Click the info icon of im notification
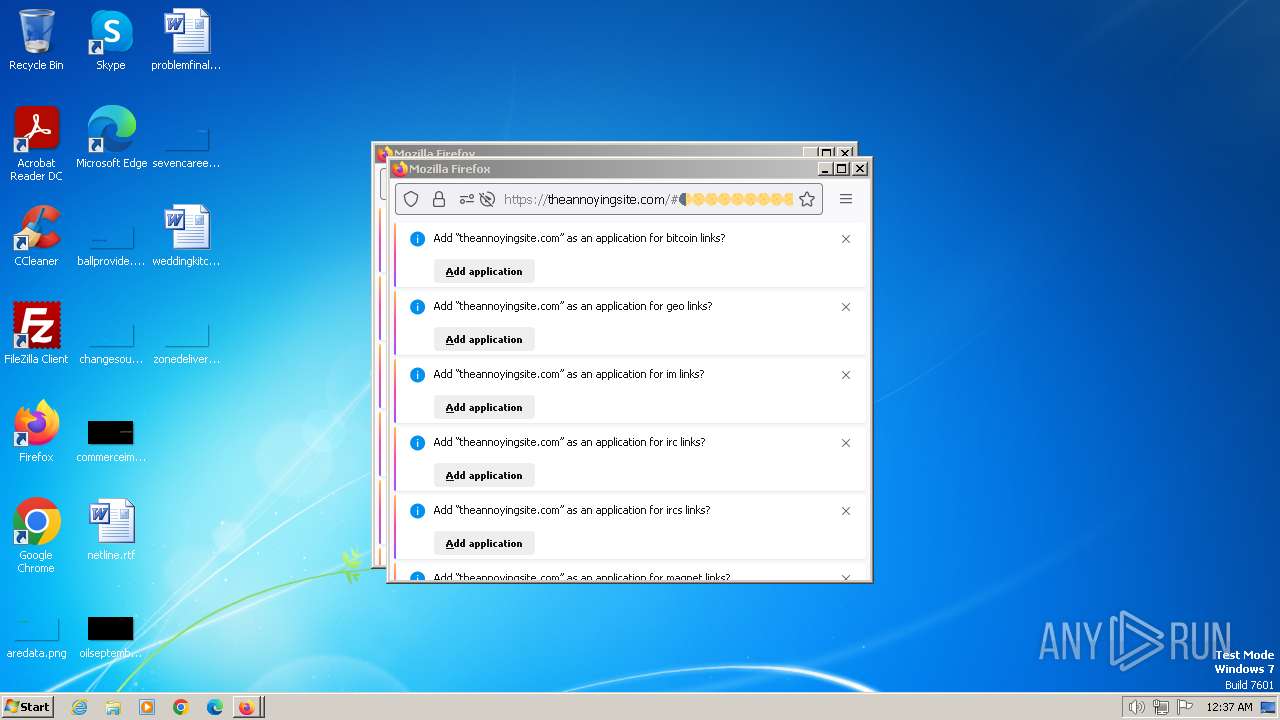1280x720 pixels. tap(418, 375)
